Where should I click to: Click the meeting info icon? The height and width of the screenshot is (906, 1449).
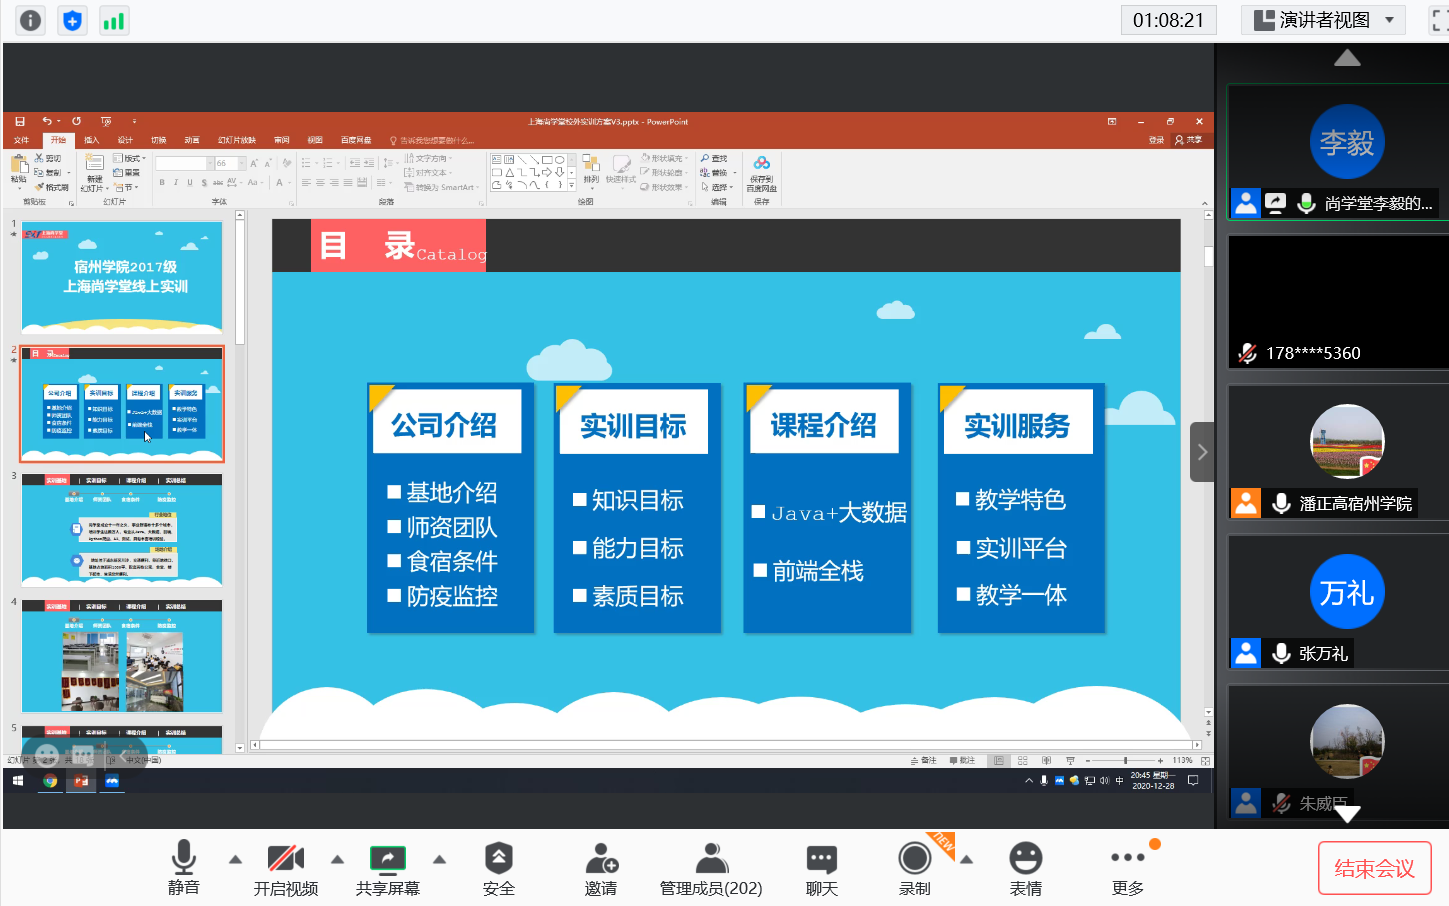coord(31,20)
